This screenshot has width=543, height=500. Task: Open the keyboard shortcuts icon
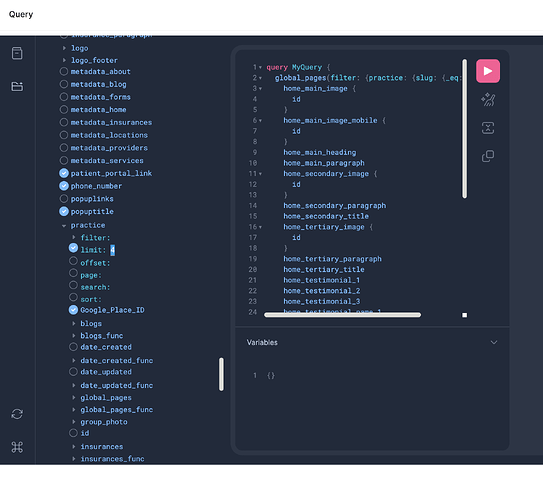pos(17,447)
